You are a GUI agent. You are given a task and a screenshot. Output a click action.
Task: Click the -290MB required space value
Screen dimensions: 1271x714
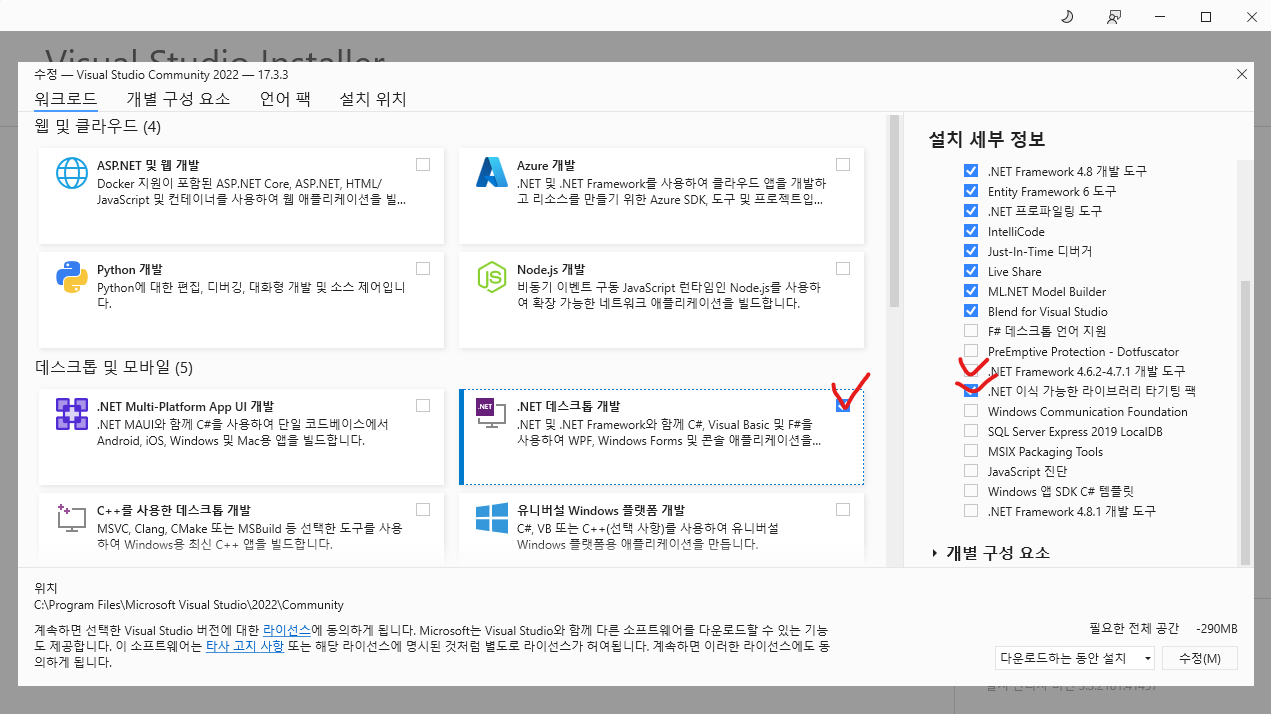(1217, 629)
